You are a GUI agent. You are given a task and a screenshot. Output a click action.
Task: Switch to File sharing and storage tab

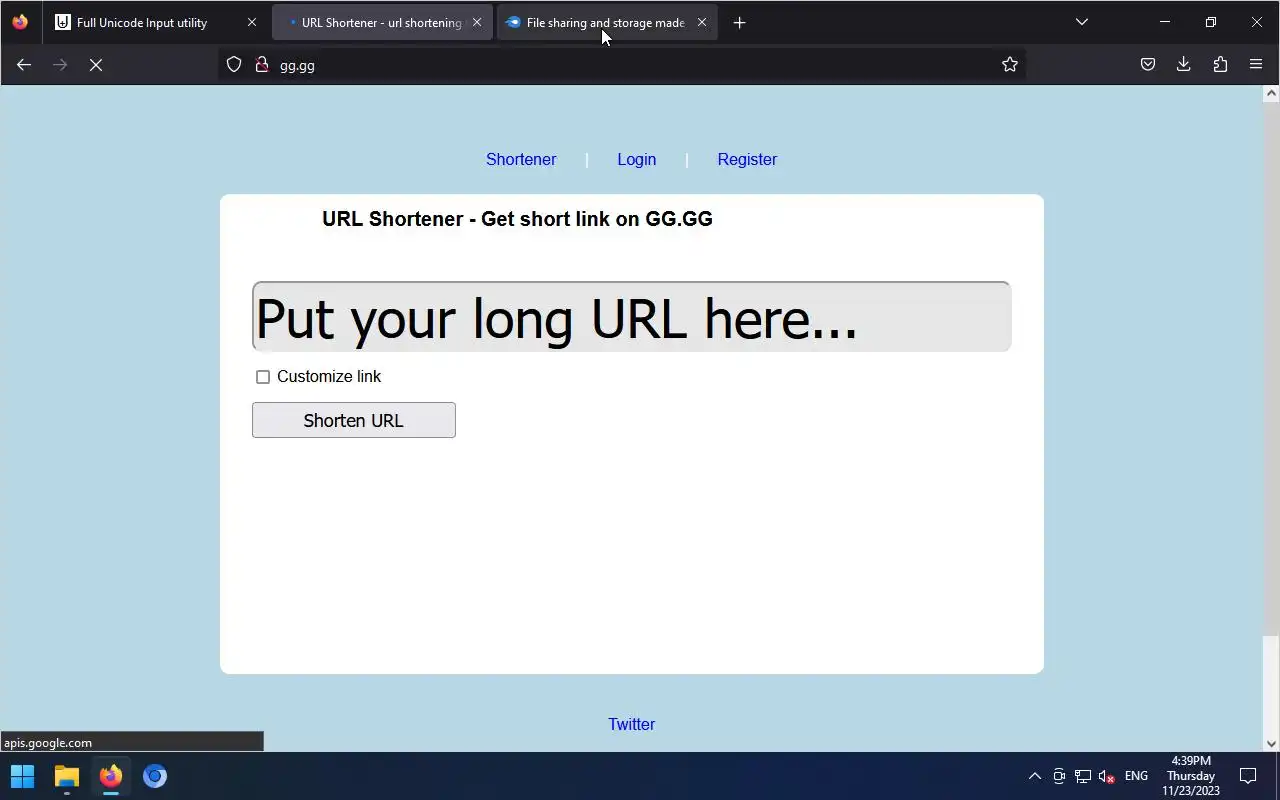point(607,22)
